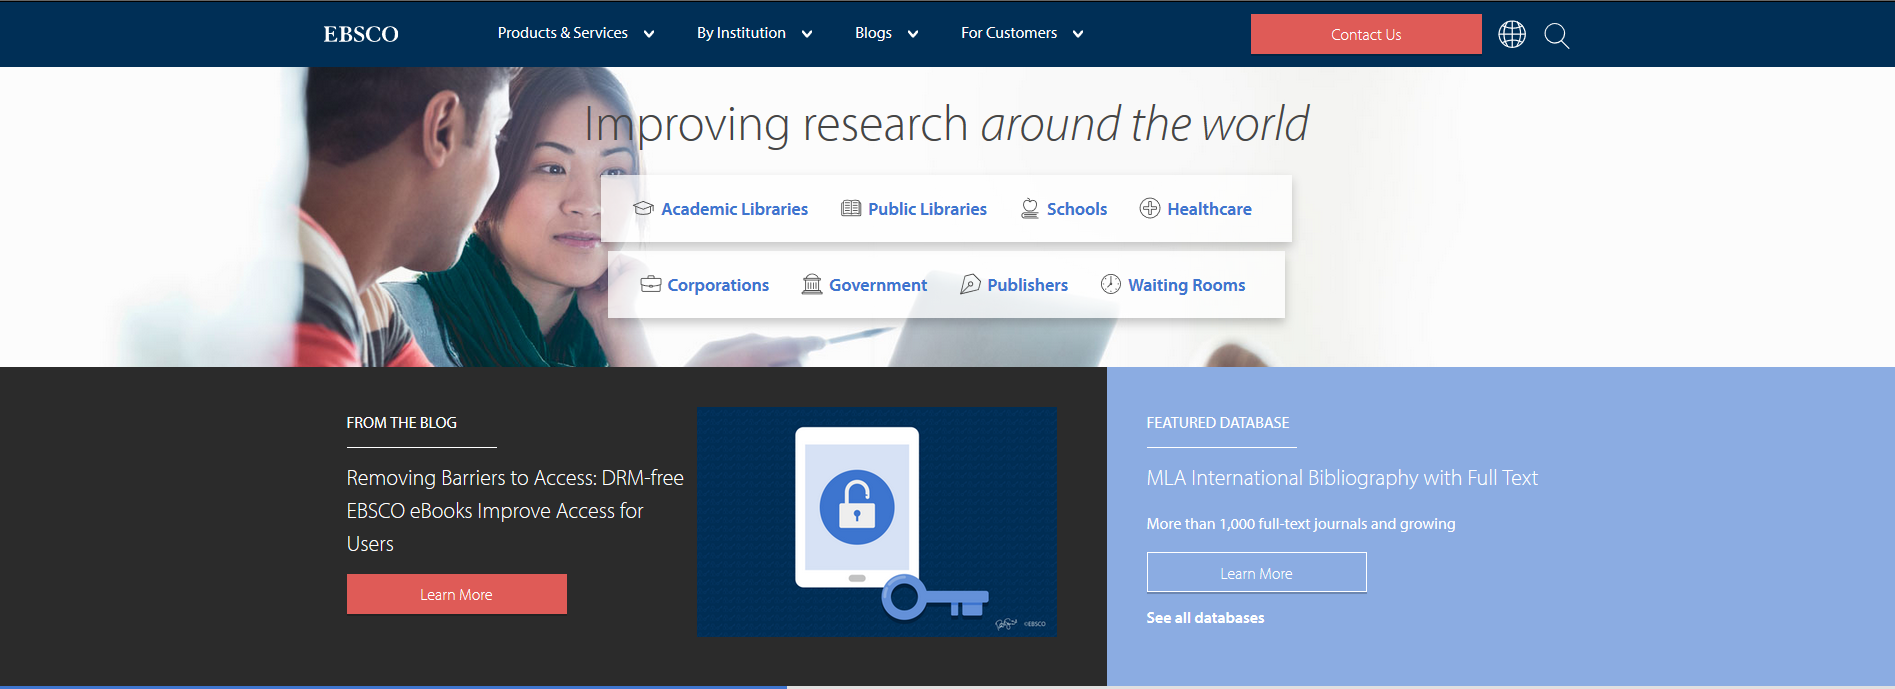
Task: Open the For Customers menu
Action: (x=1009, y=33)
